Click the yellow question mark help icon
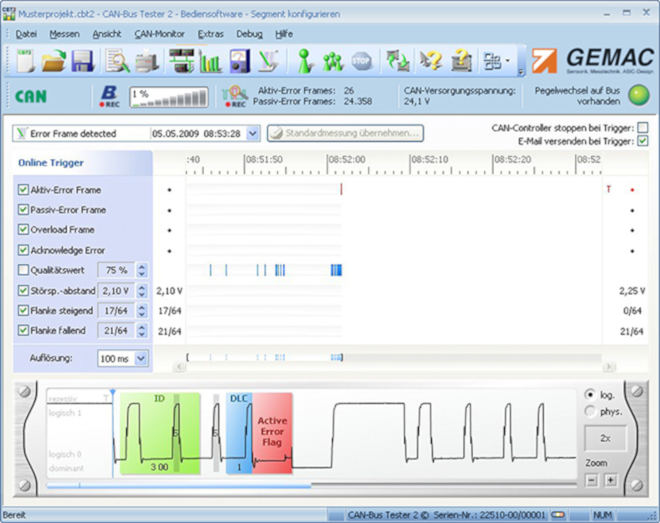Image resolution: width=660 pixels, height=523 pixels. tap(430, 61)
